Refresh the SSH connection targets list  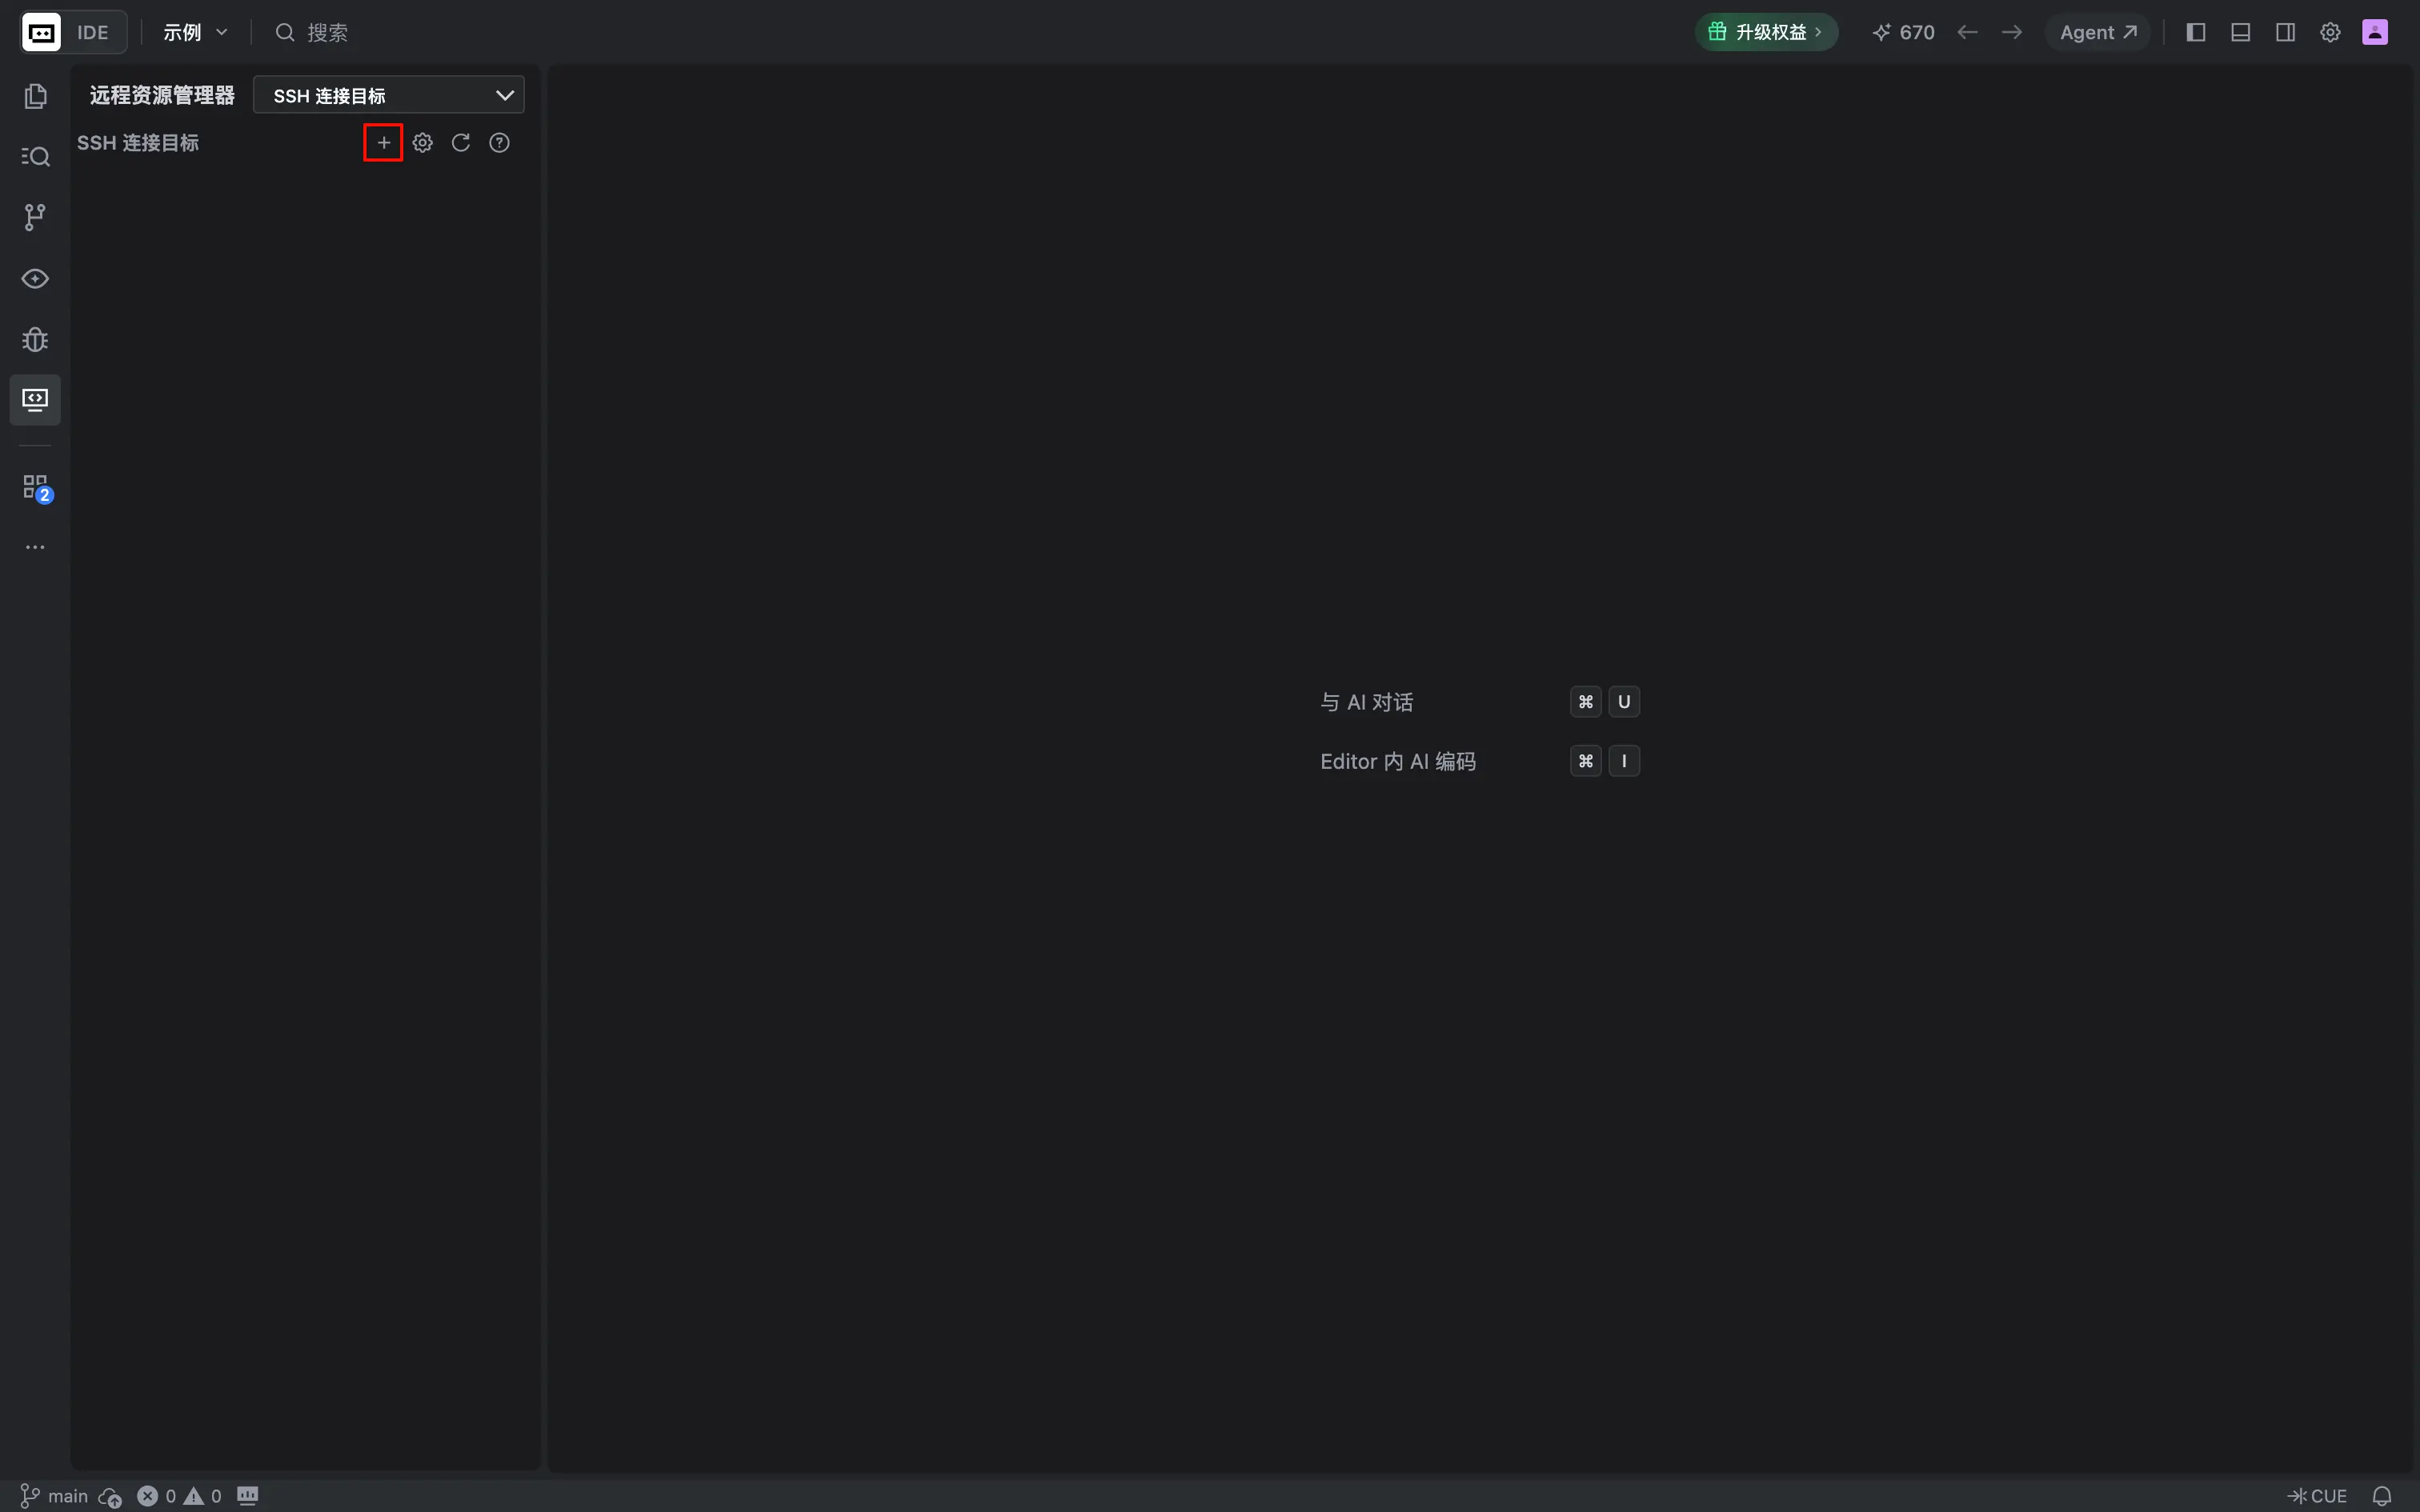(x=461, y=143)
